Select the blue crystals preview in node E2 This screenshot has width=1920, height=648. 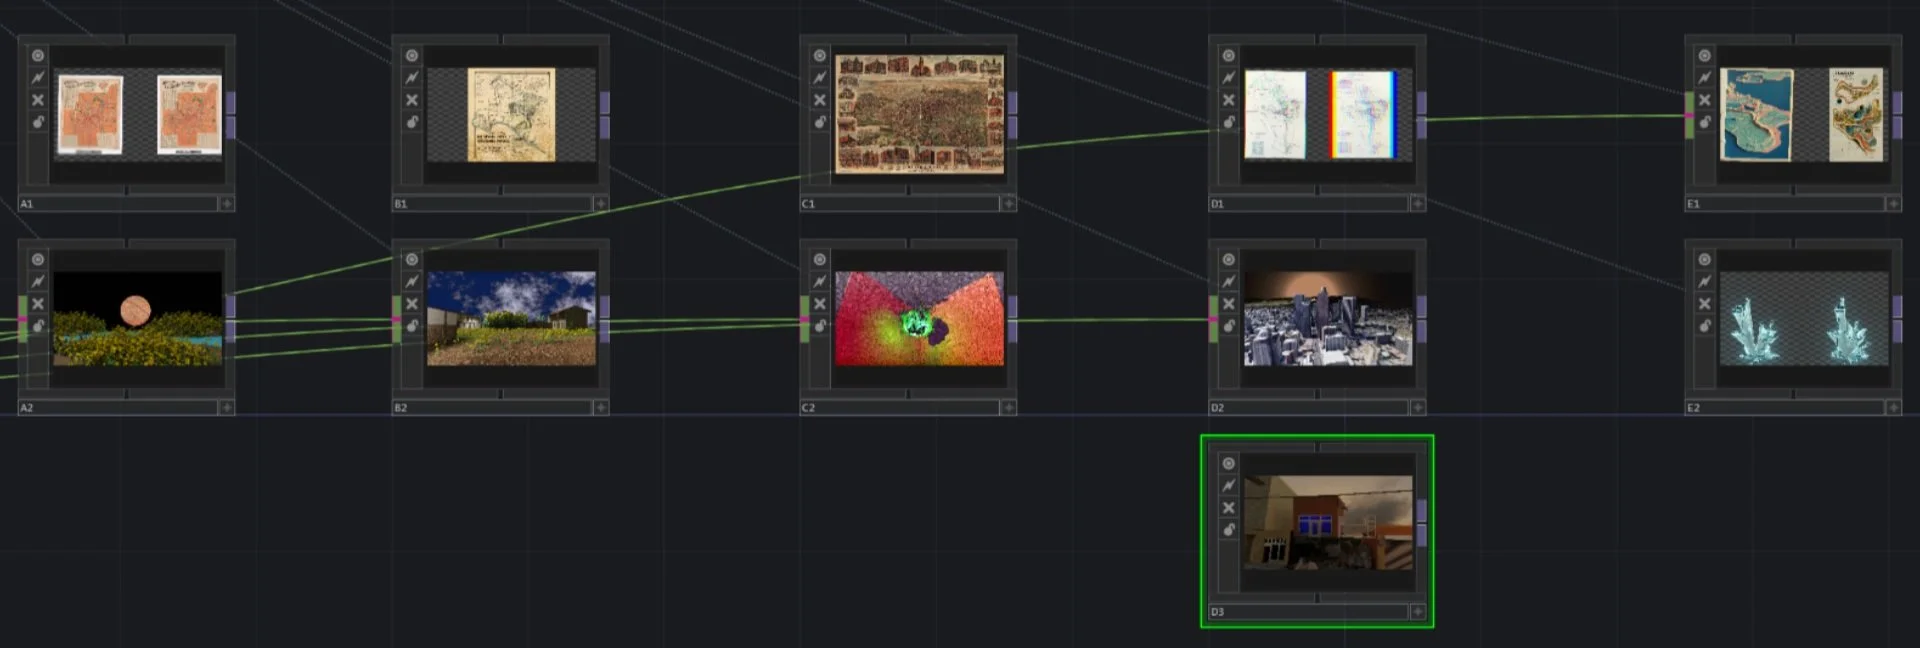[1805, 319]
